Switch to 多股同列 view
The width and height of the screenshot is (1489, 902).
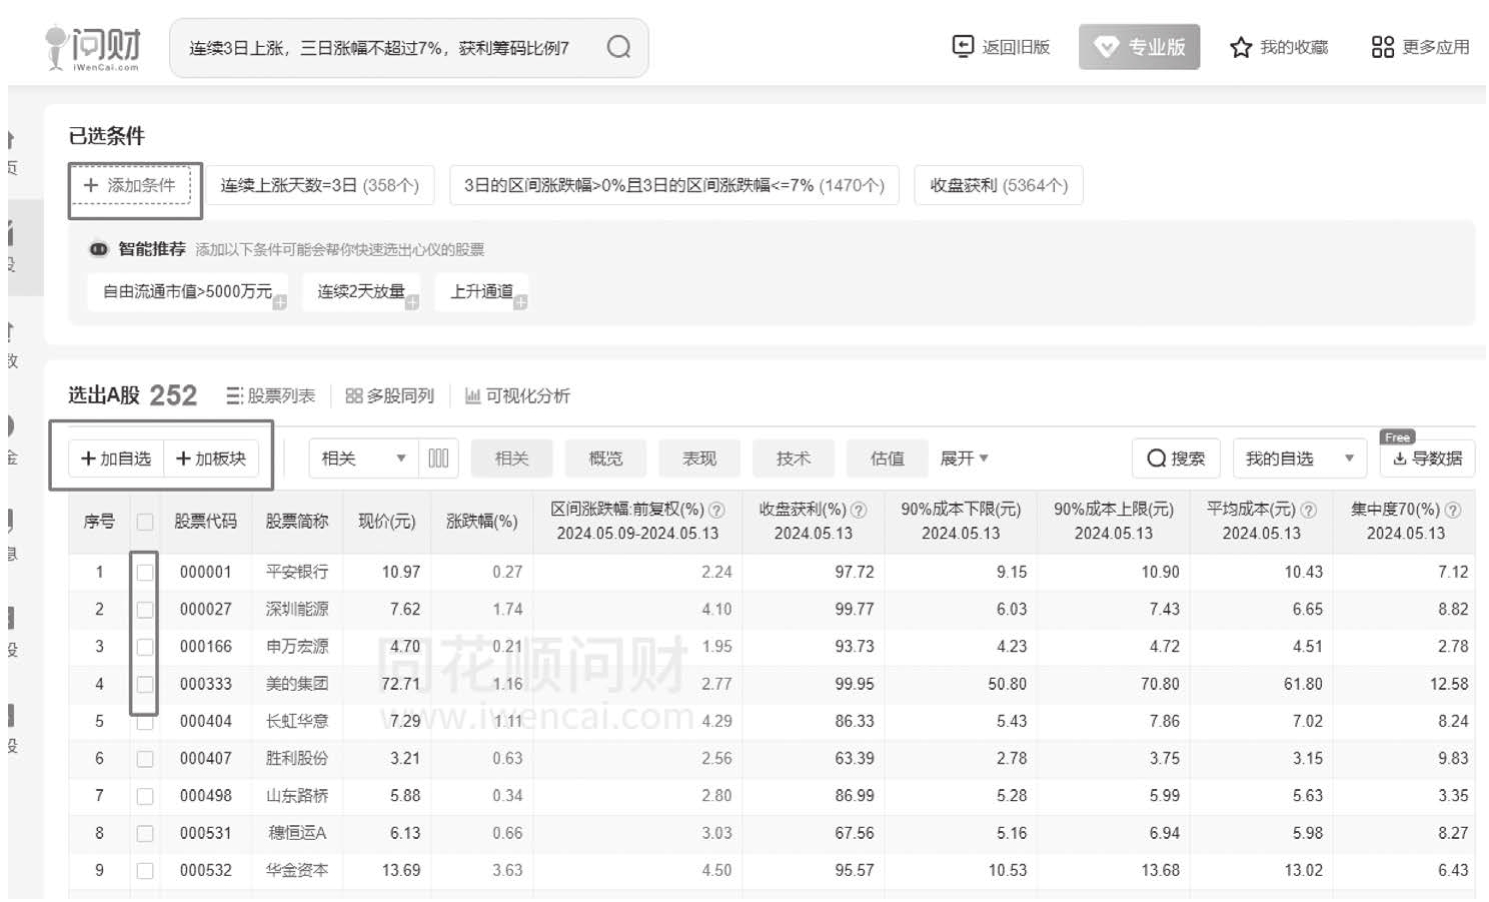tap(390, 396)
